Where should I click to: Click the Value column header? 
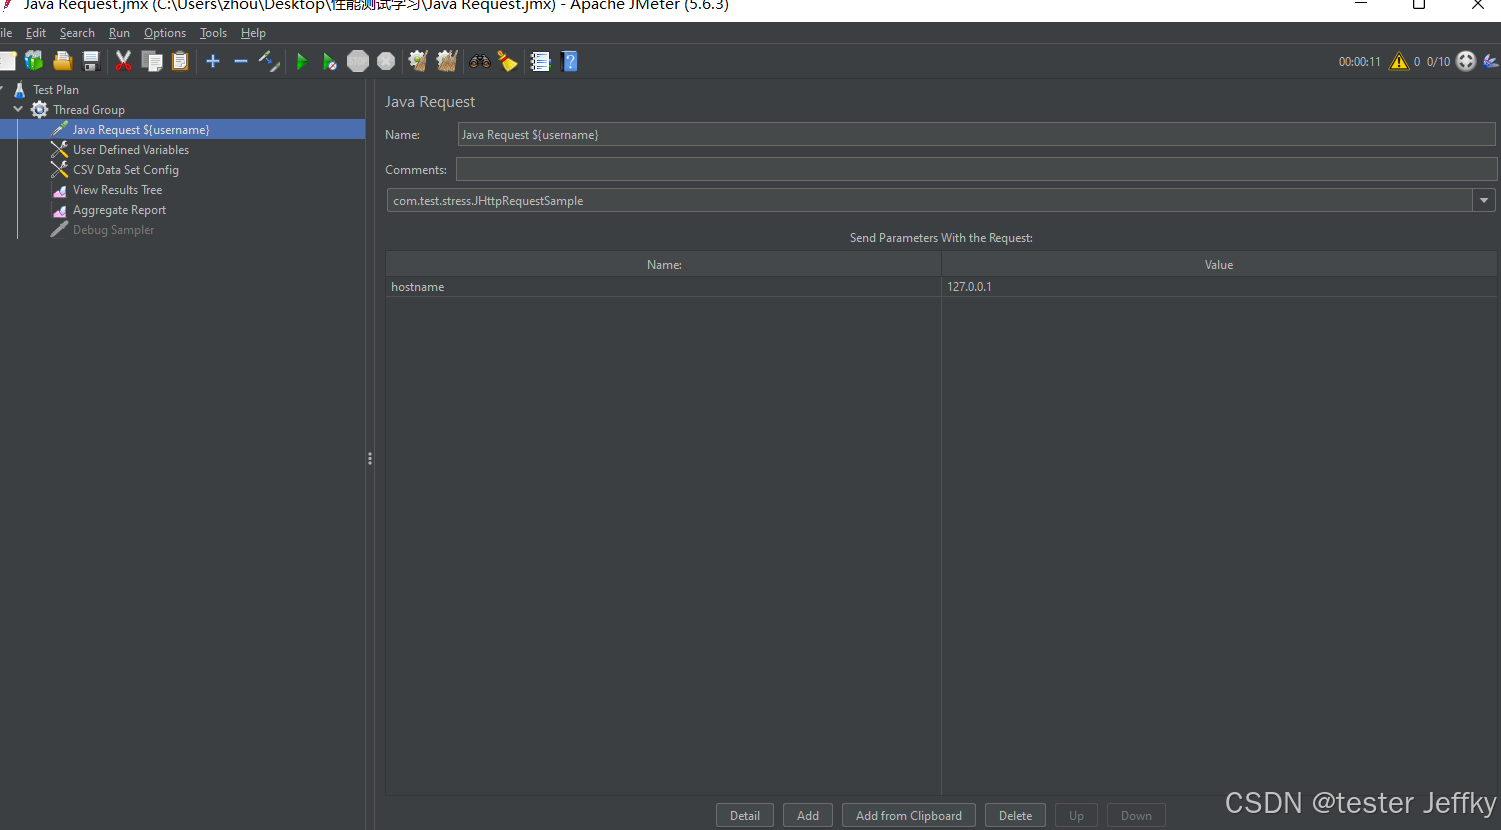point(1219,265)
